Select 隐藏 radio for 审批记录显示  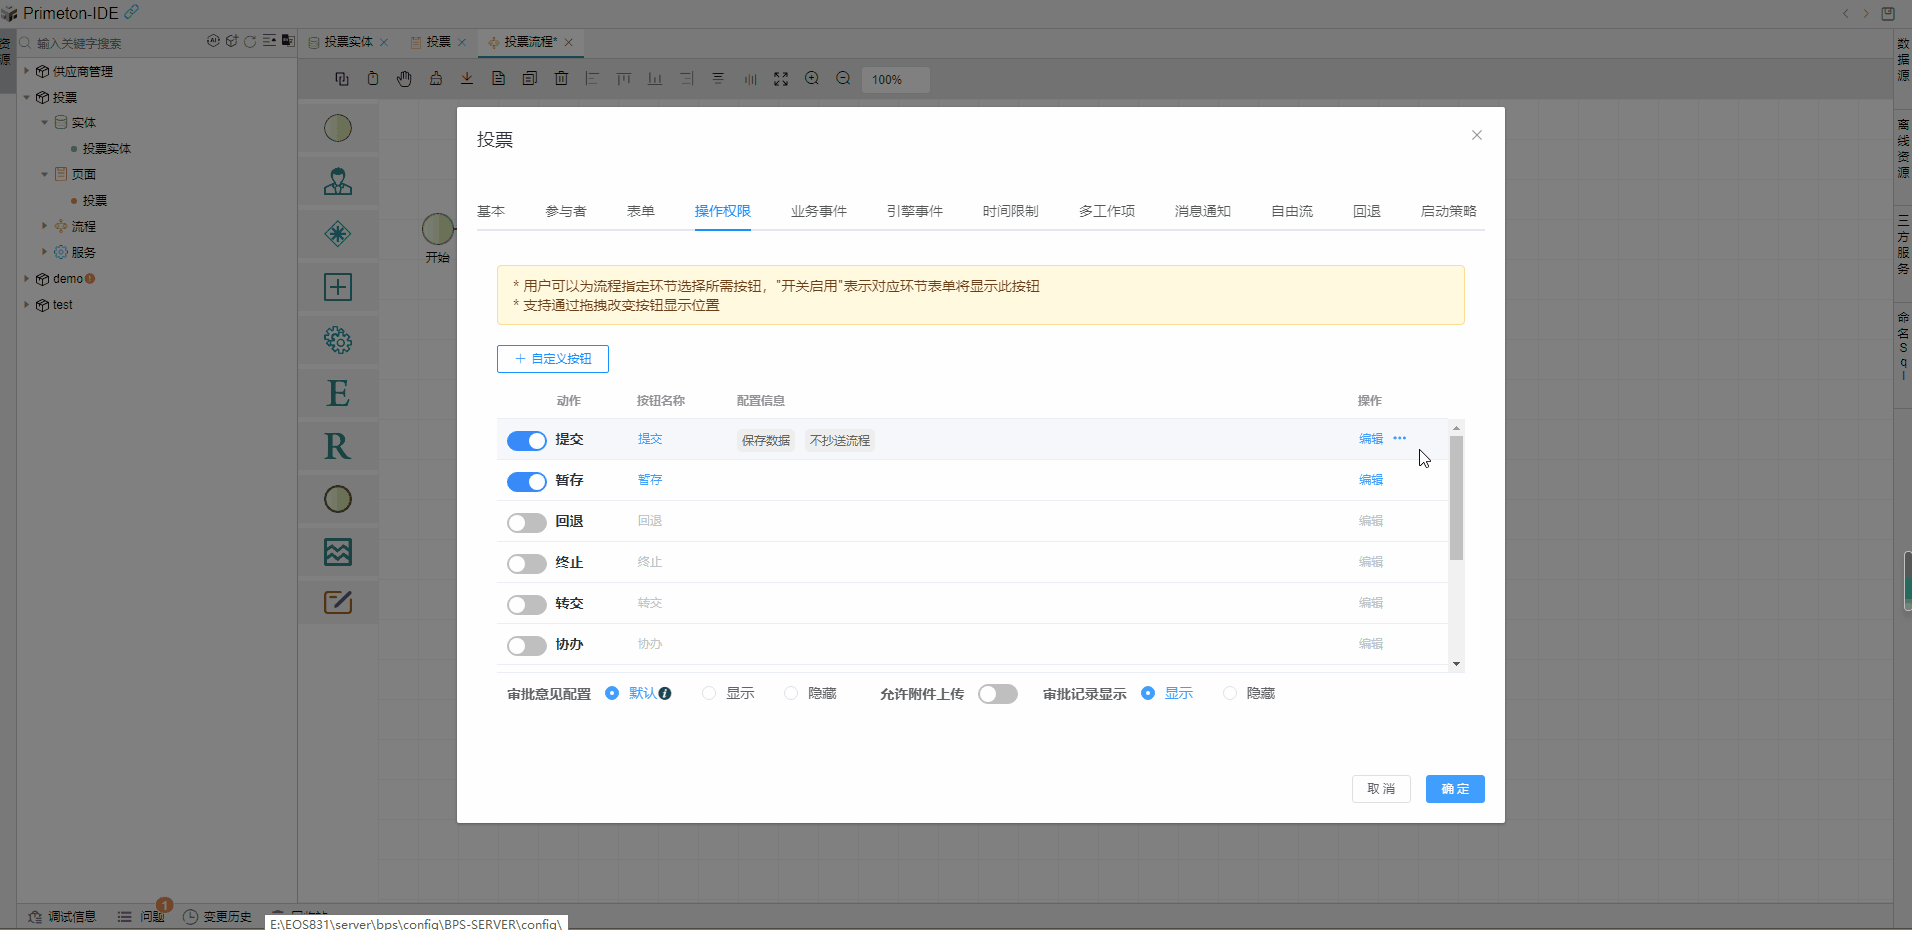(x=1230, y=694)
